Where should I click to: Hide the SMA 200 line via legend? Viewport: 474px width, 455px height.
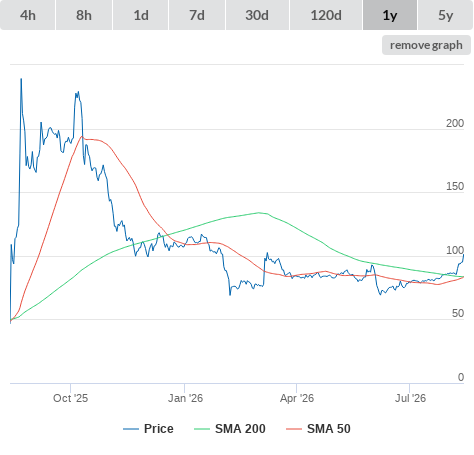(x=240, y=429)
